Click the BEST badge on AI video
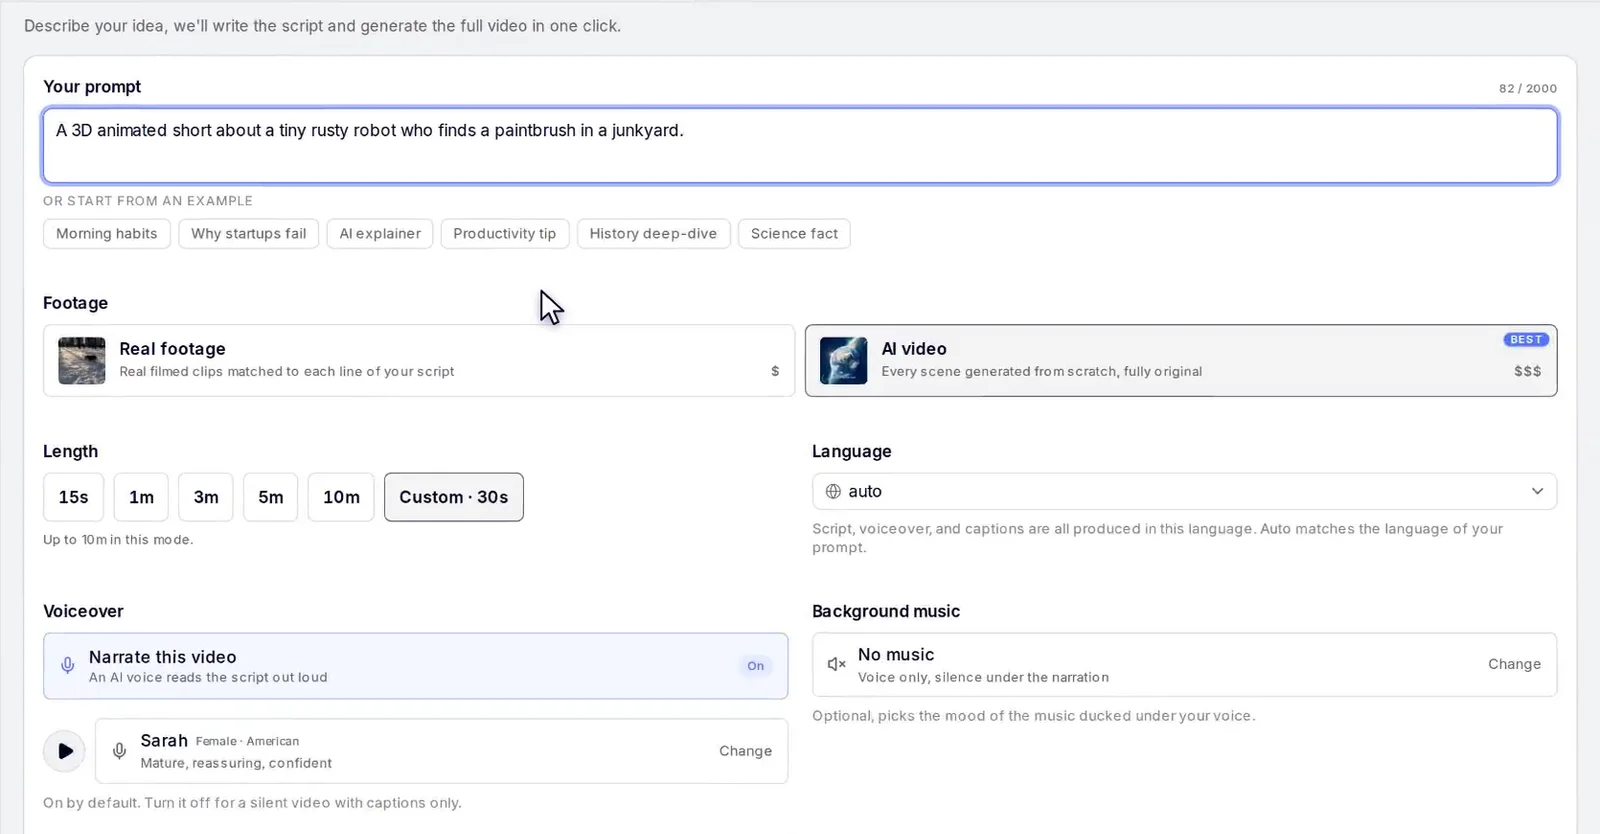Screen dimensions: 1600x834 pyautogui.click(x=1526, y=340)
